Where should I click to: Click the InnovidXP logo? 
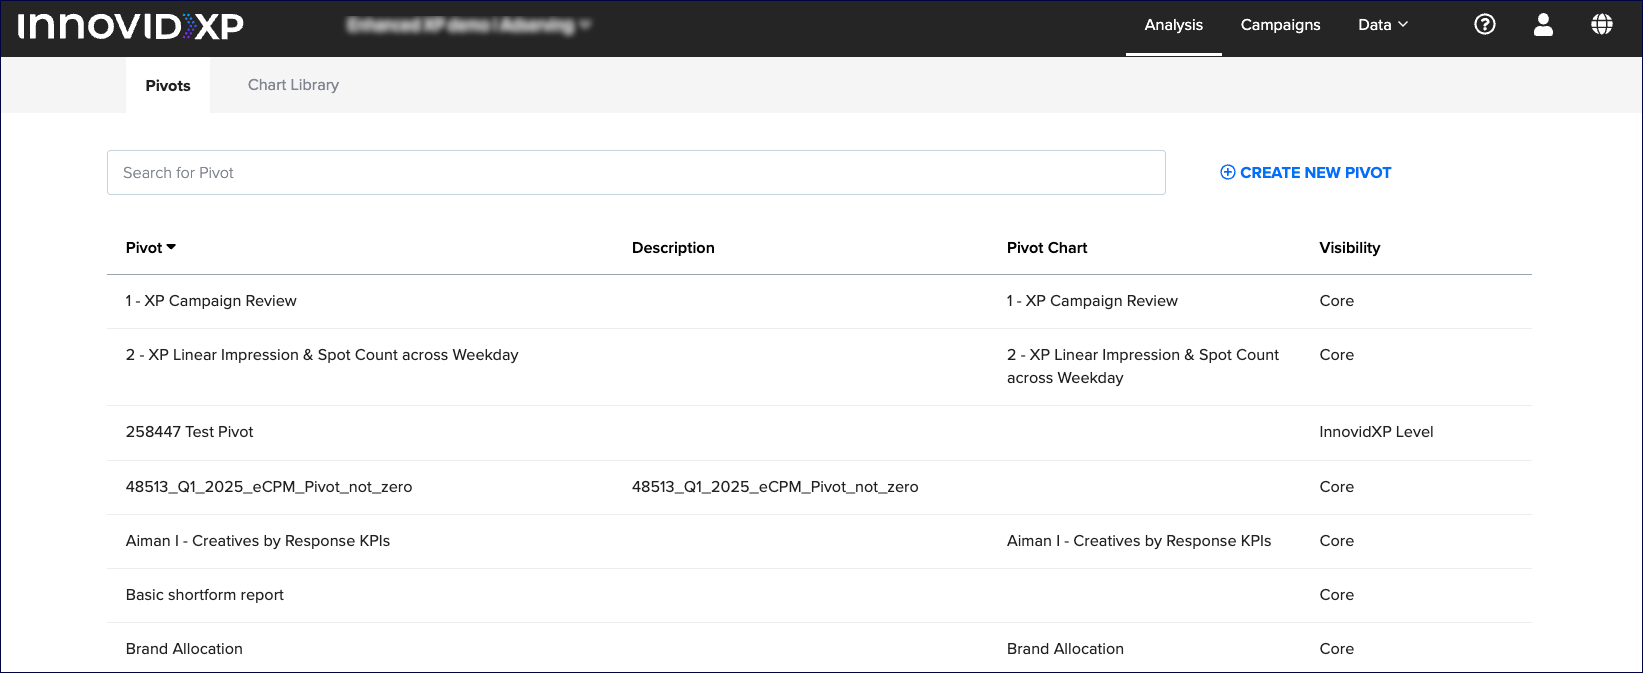click(x=131, y=25)
